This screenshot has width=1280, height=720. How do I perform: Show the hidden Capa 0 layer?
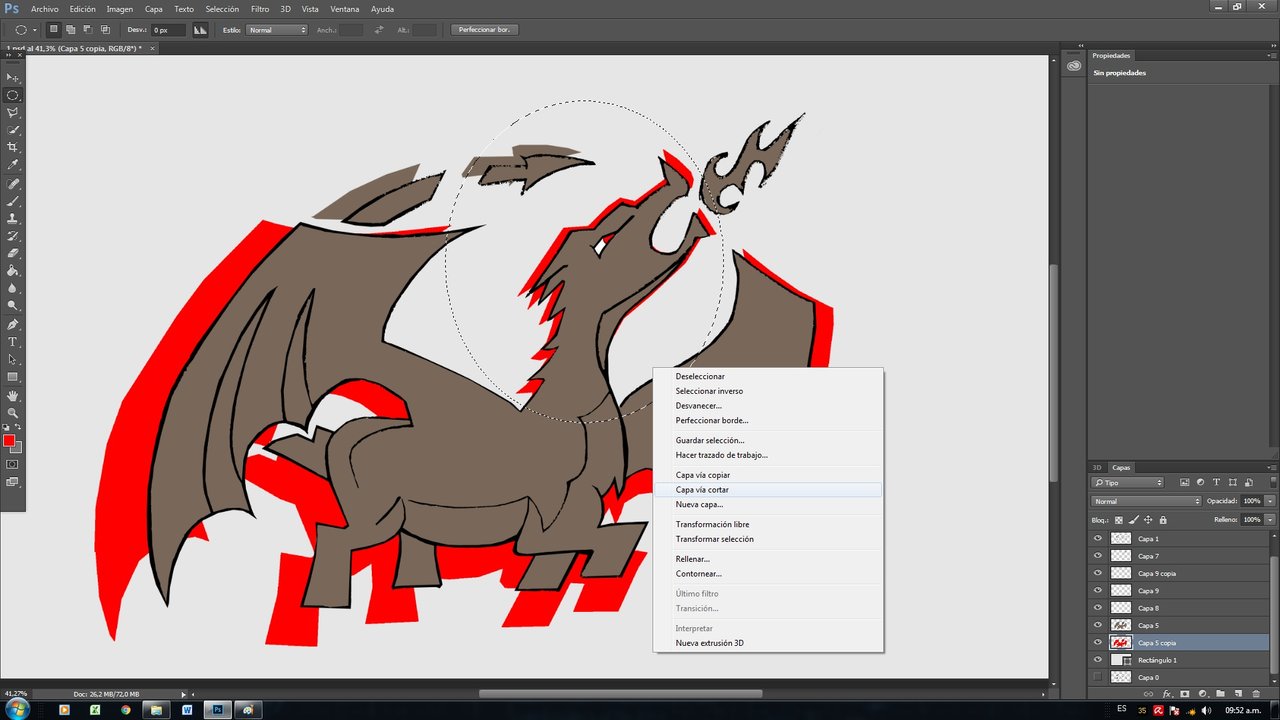1098,677
